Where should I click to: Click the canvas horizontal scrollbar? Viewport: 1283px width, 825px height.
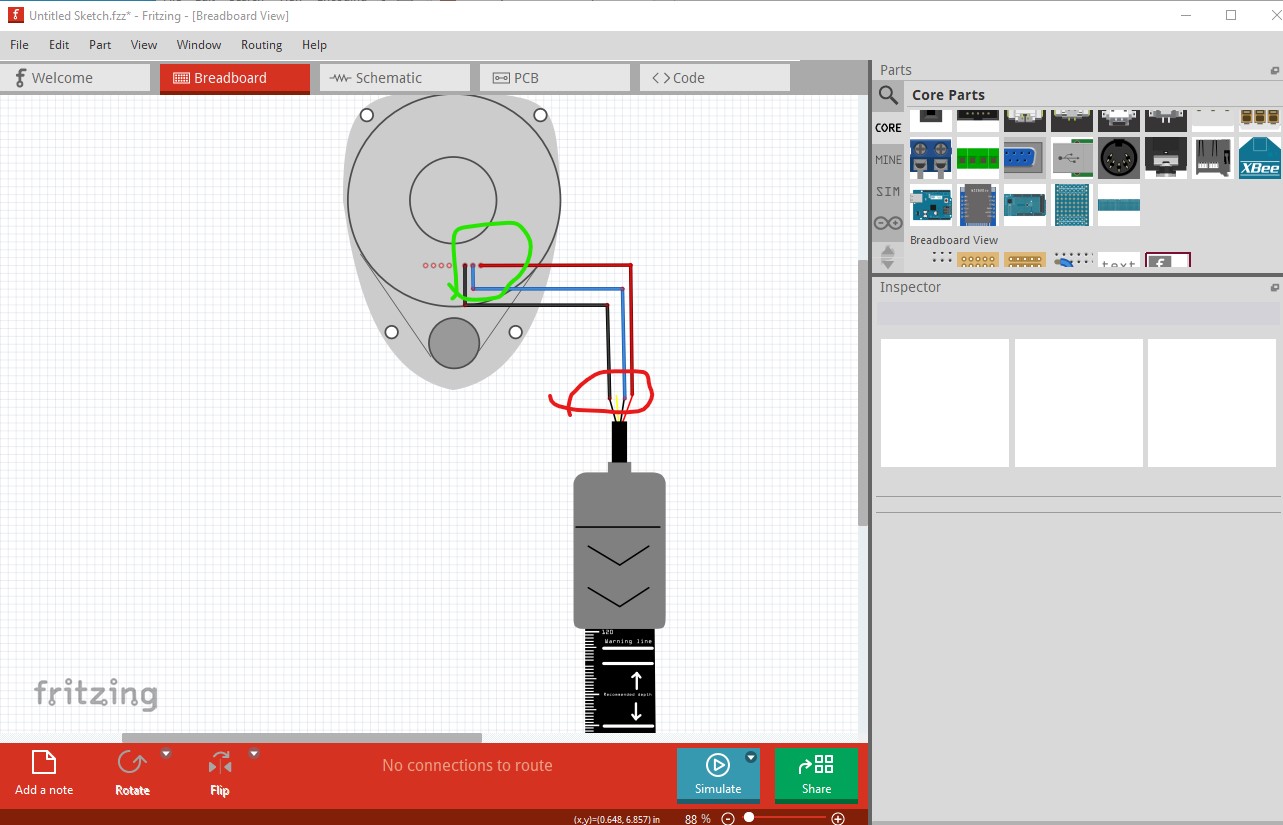(x=301, y=738)
